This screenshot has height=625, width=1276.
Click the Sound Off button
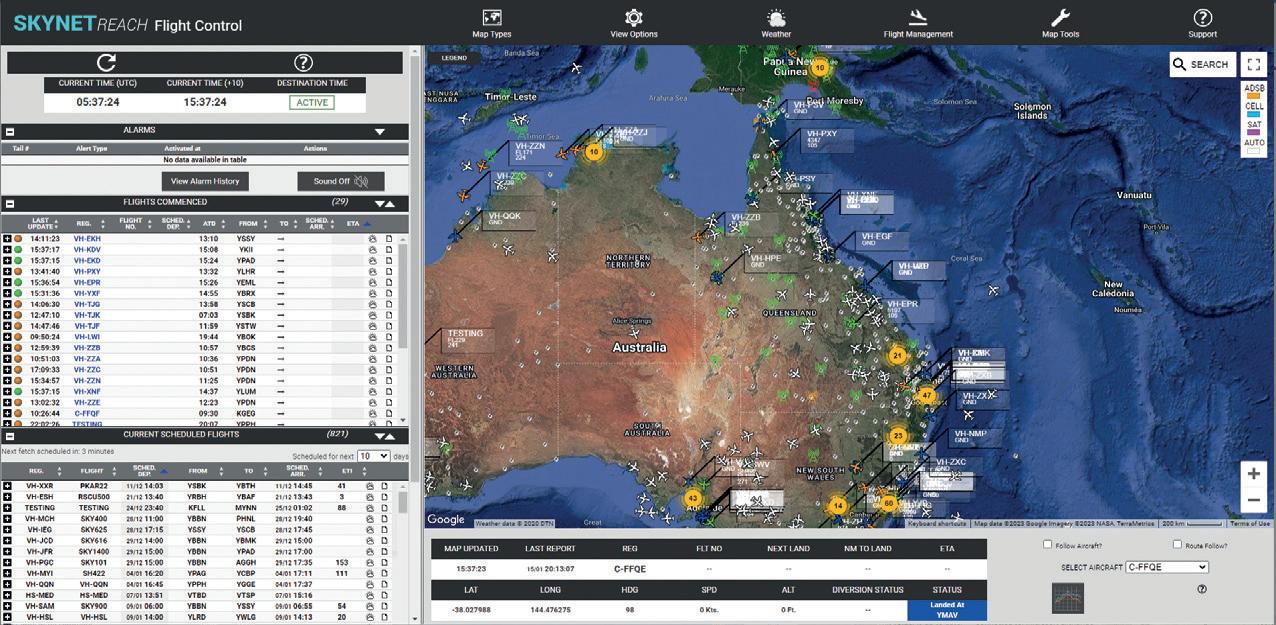341,181
